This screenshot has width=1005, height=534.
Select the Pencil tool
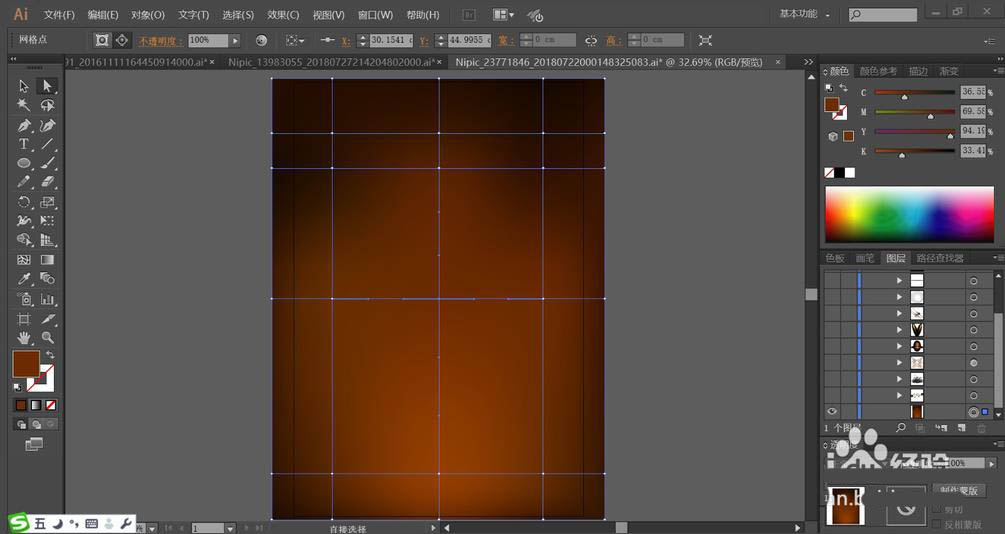click(24, 182)
